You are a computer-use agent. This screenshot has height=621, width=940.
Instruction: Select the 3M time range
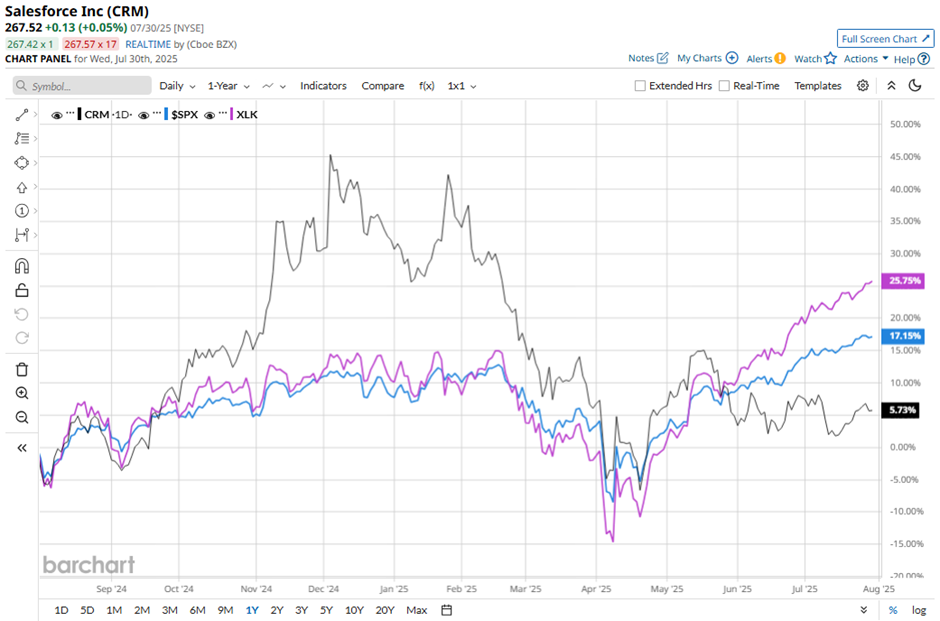tap(170, 610)
